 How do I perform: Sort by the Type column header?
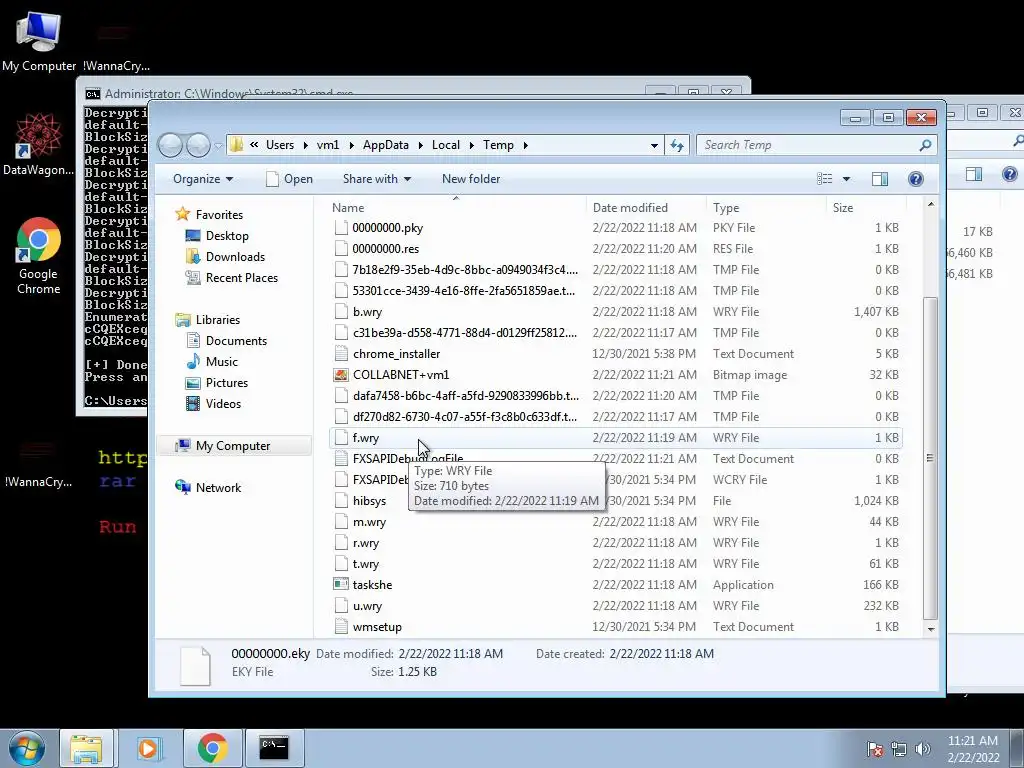coord(766,208)
